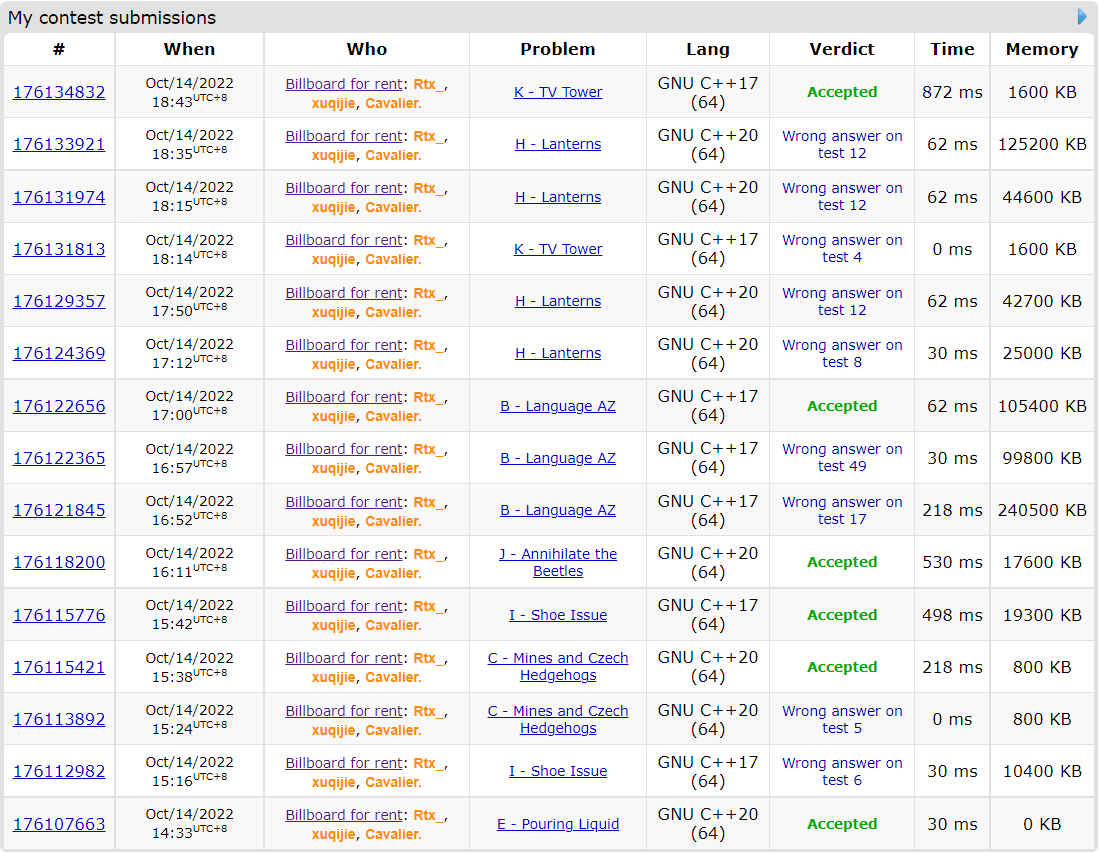Open submission 176124369

[59, 353]
